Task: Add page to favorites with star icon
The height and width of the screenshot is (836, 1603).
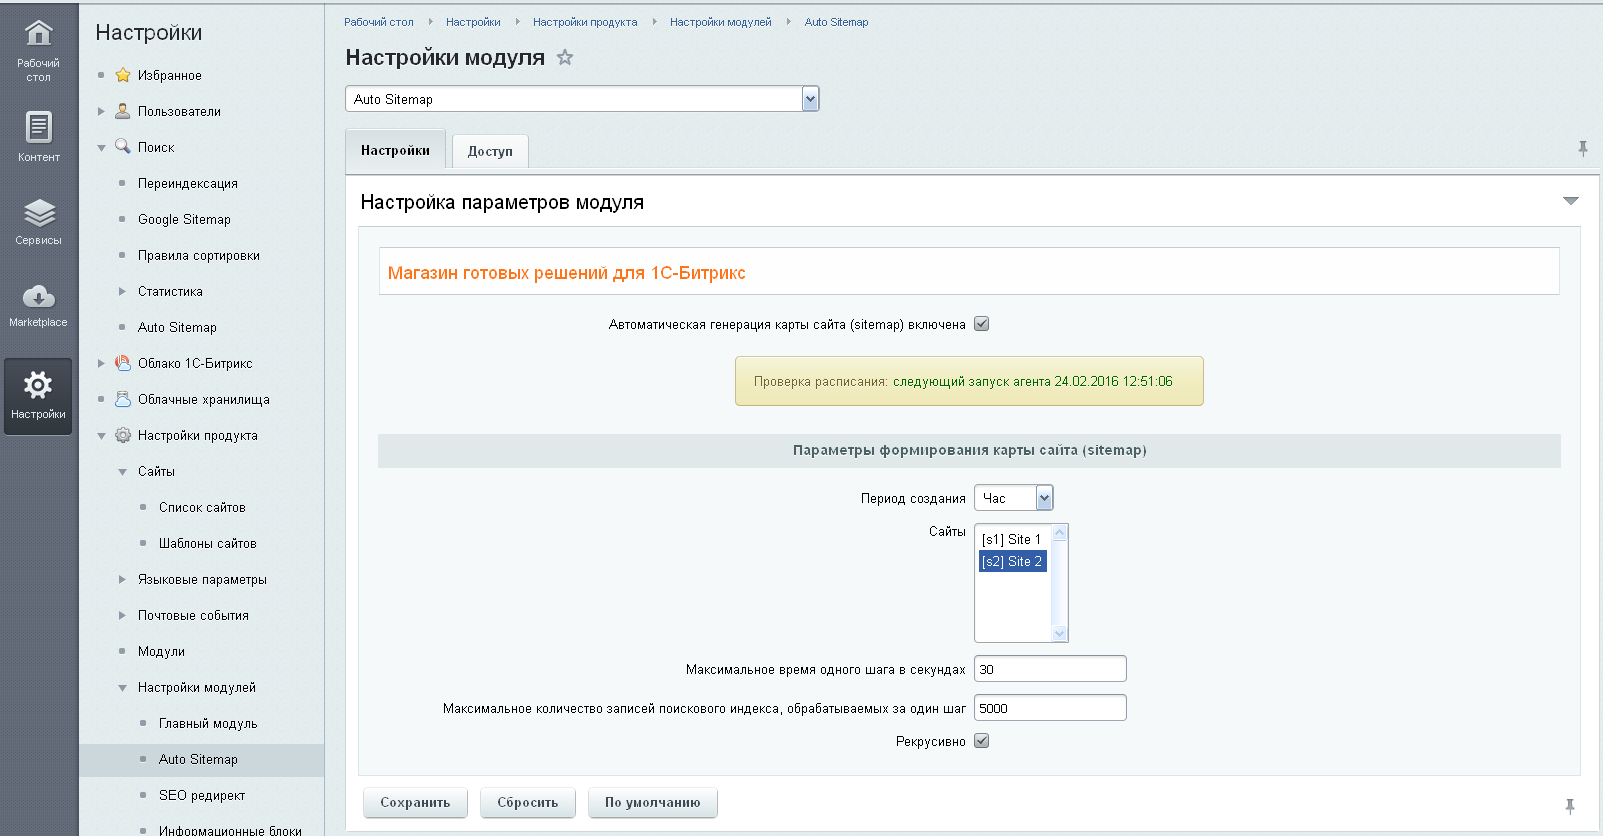Action: click(x=565, y=58)
